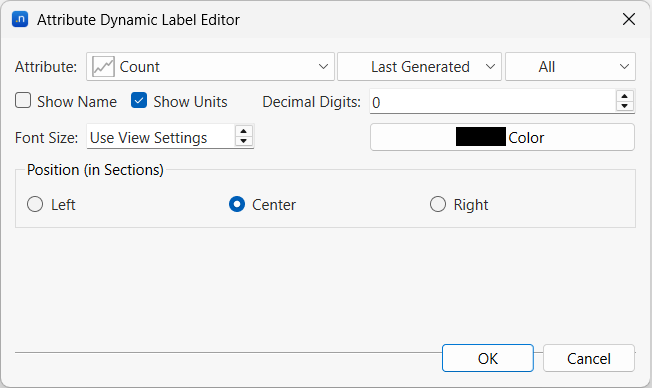The width and height of the screenshot is (652, 388).
Task: Click the Attribute: label text
Action: point(46,67)
